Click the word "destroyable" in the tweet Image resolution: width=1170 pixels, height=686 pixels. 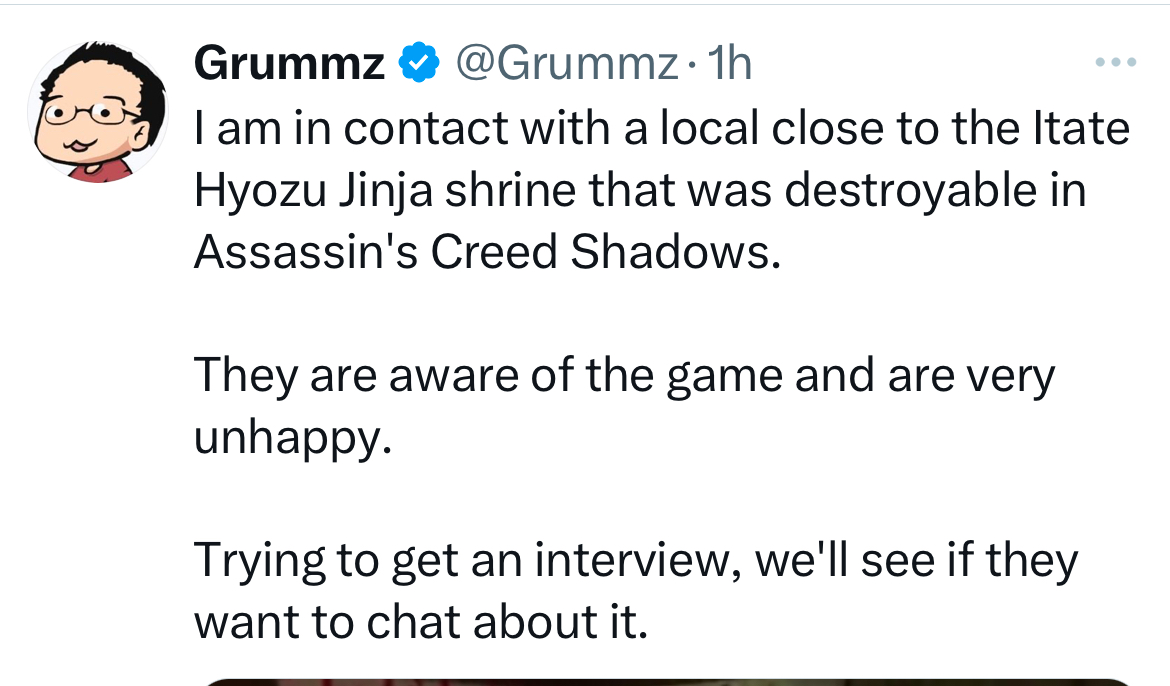910,192
